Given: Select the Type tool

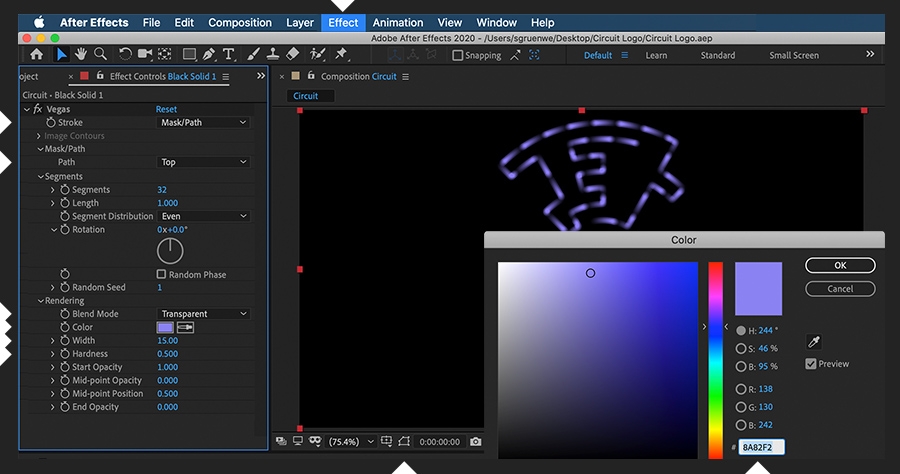Looking at the screenshot, I should click(x=229, y=54).
